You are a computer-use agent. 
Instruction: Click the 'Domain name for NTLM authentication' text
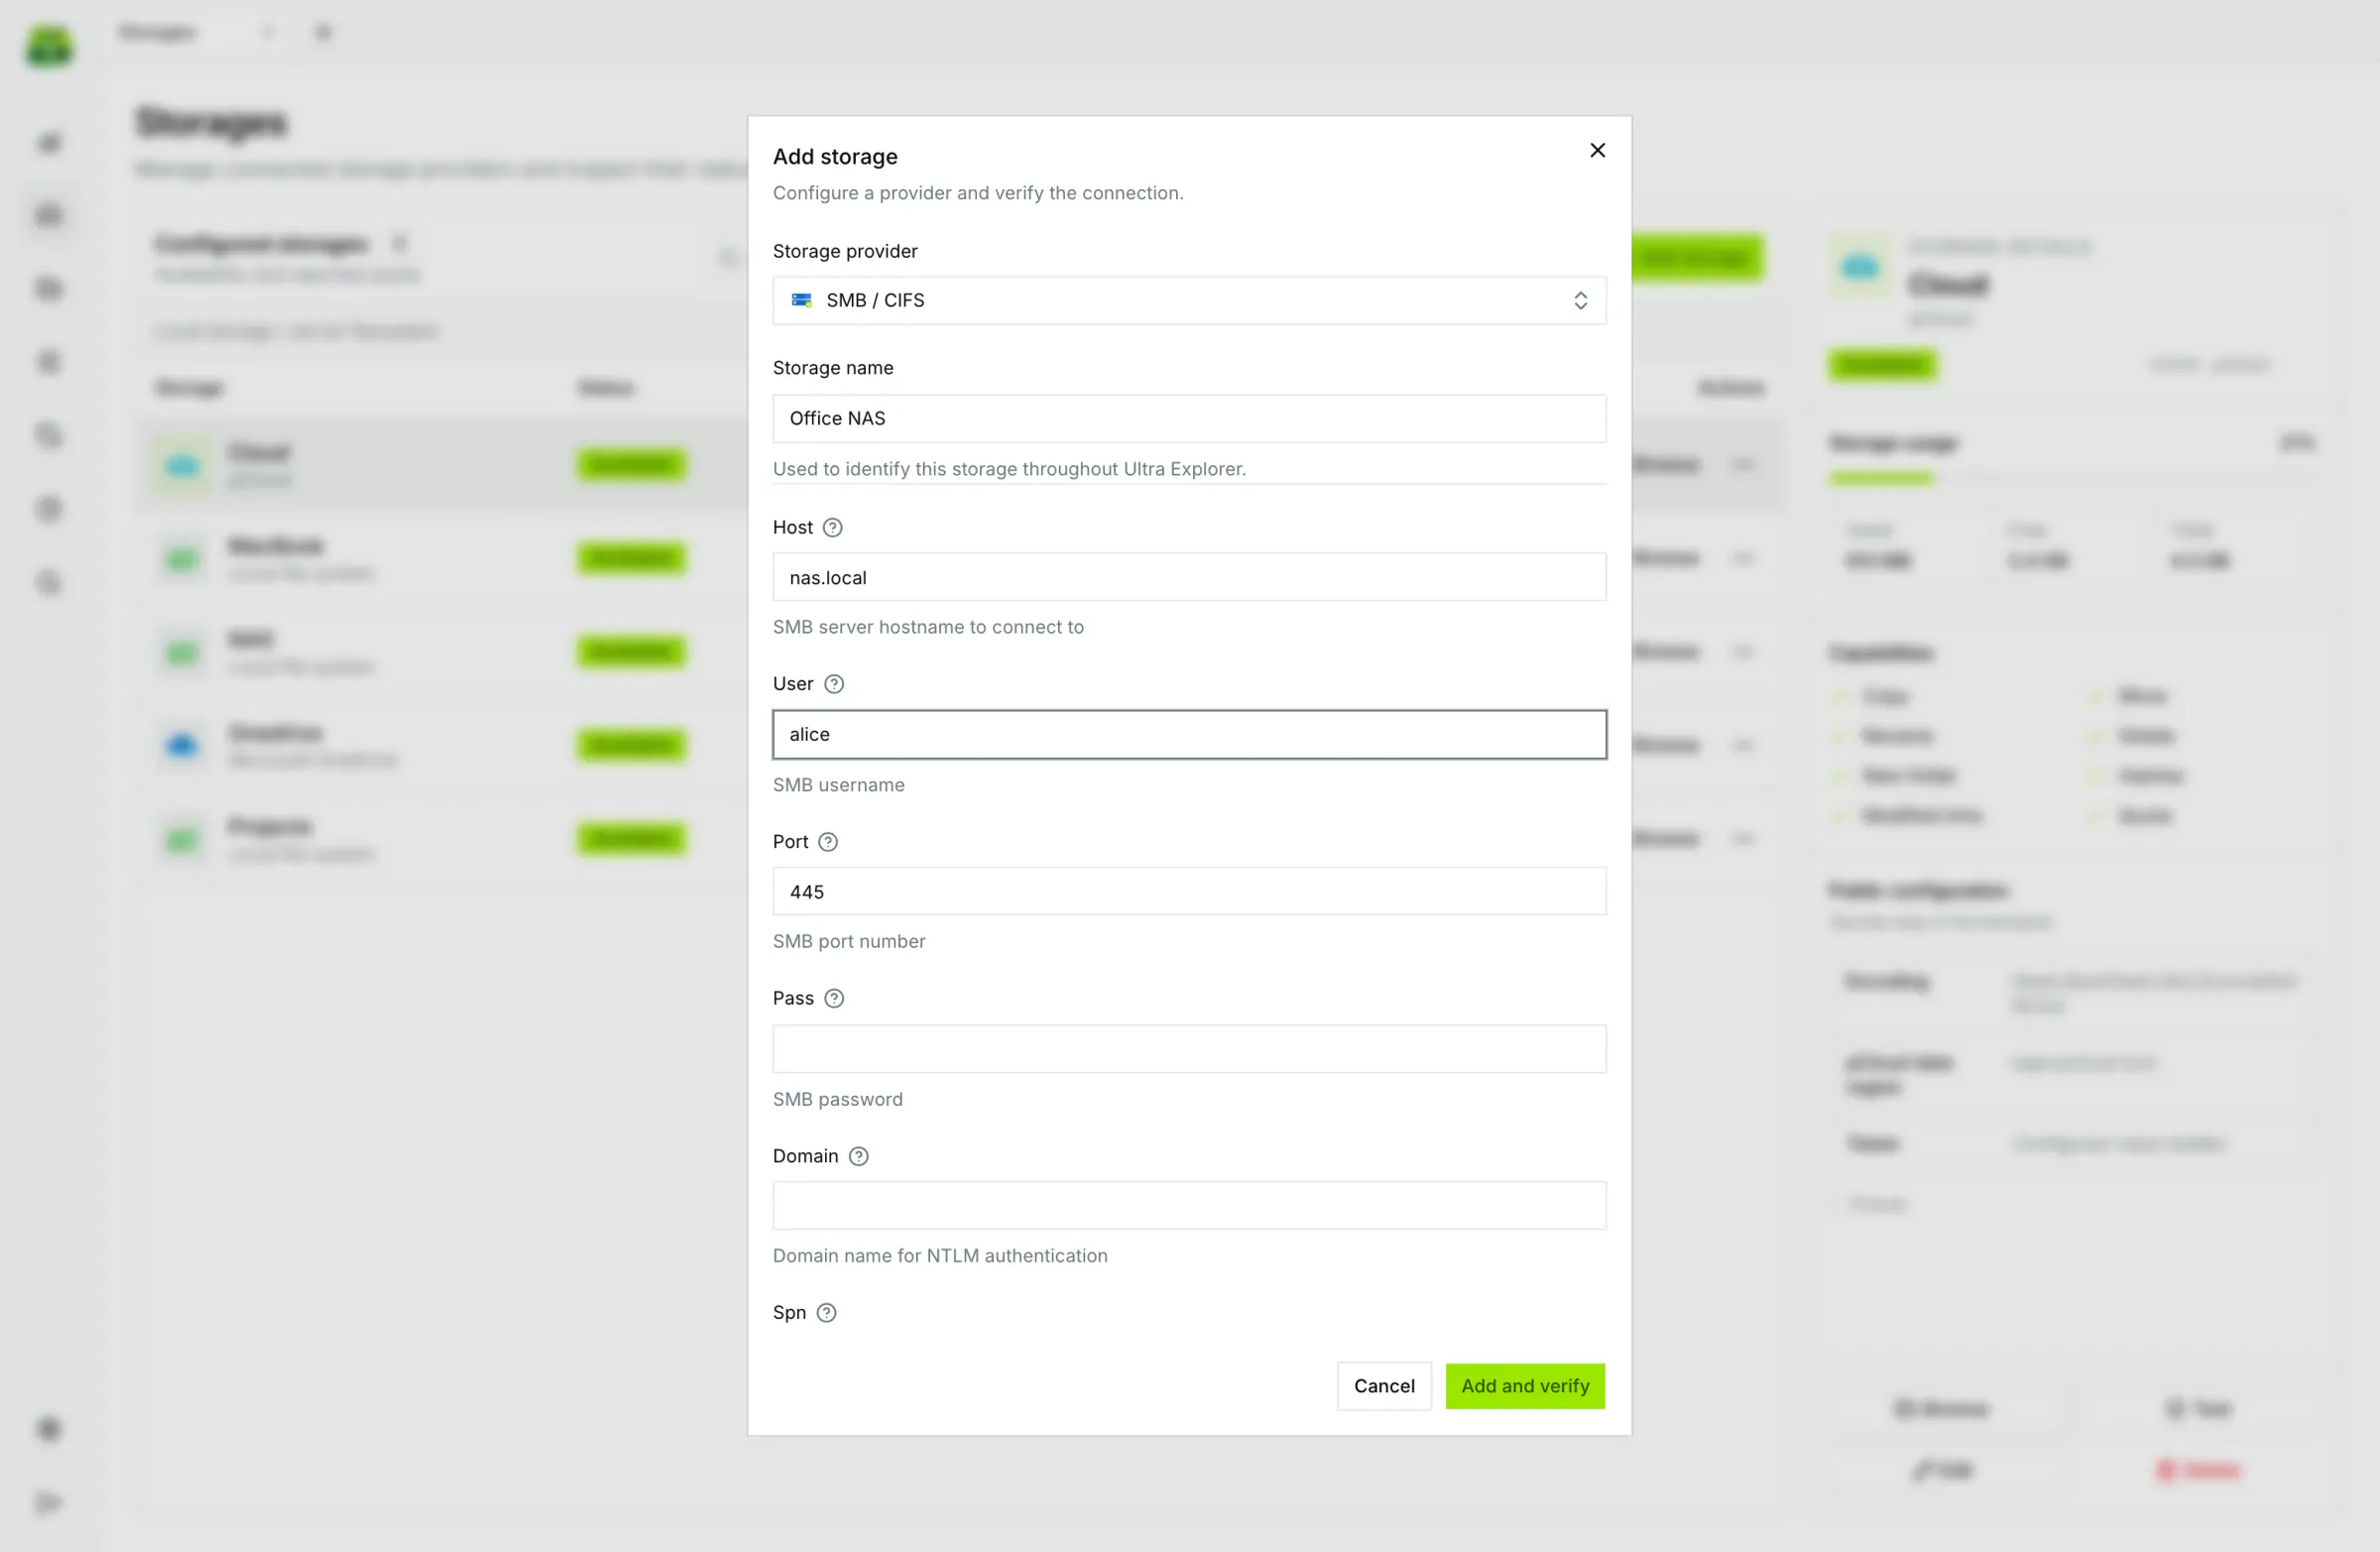[x=940, y=1256]
